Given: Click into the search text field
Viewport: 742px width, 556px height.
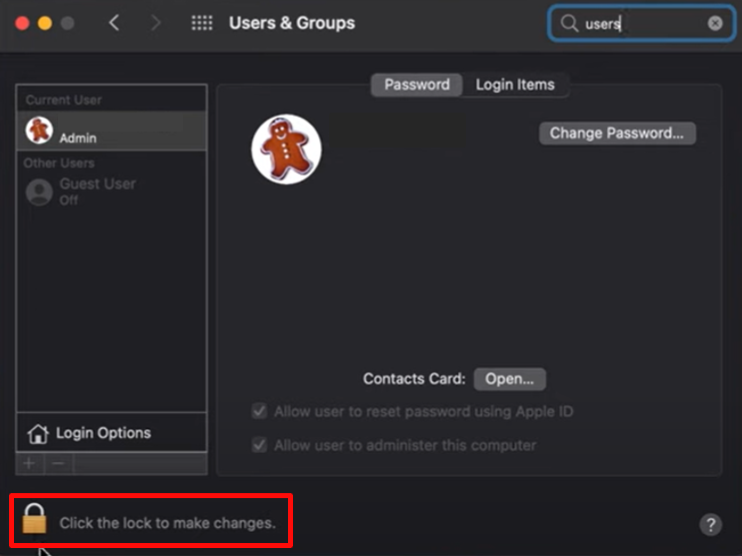Looking at the screenshot, I should pos(640,23).
